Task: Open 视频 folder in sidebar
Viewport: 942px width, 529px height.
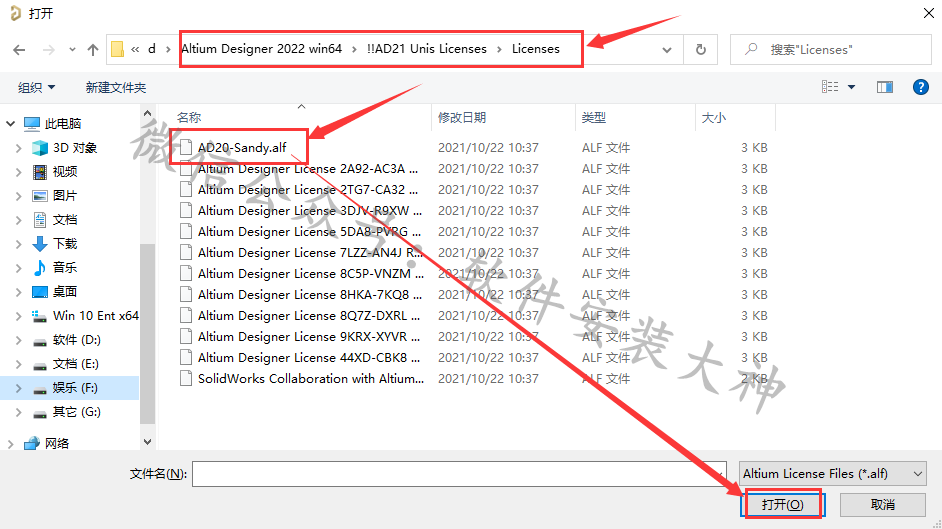Action: coord(64,172)
